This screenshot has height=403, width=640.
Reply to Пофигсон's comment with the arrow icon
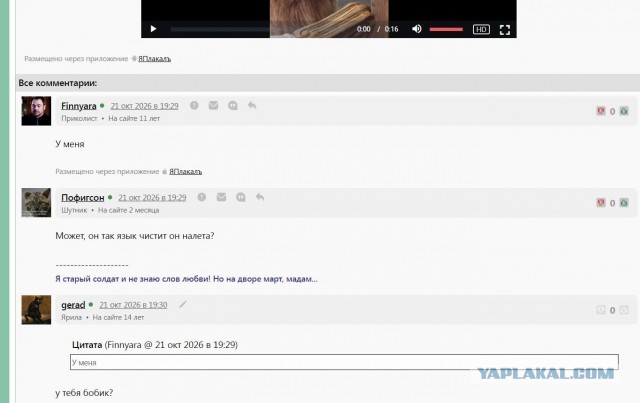point(260,197)
